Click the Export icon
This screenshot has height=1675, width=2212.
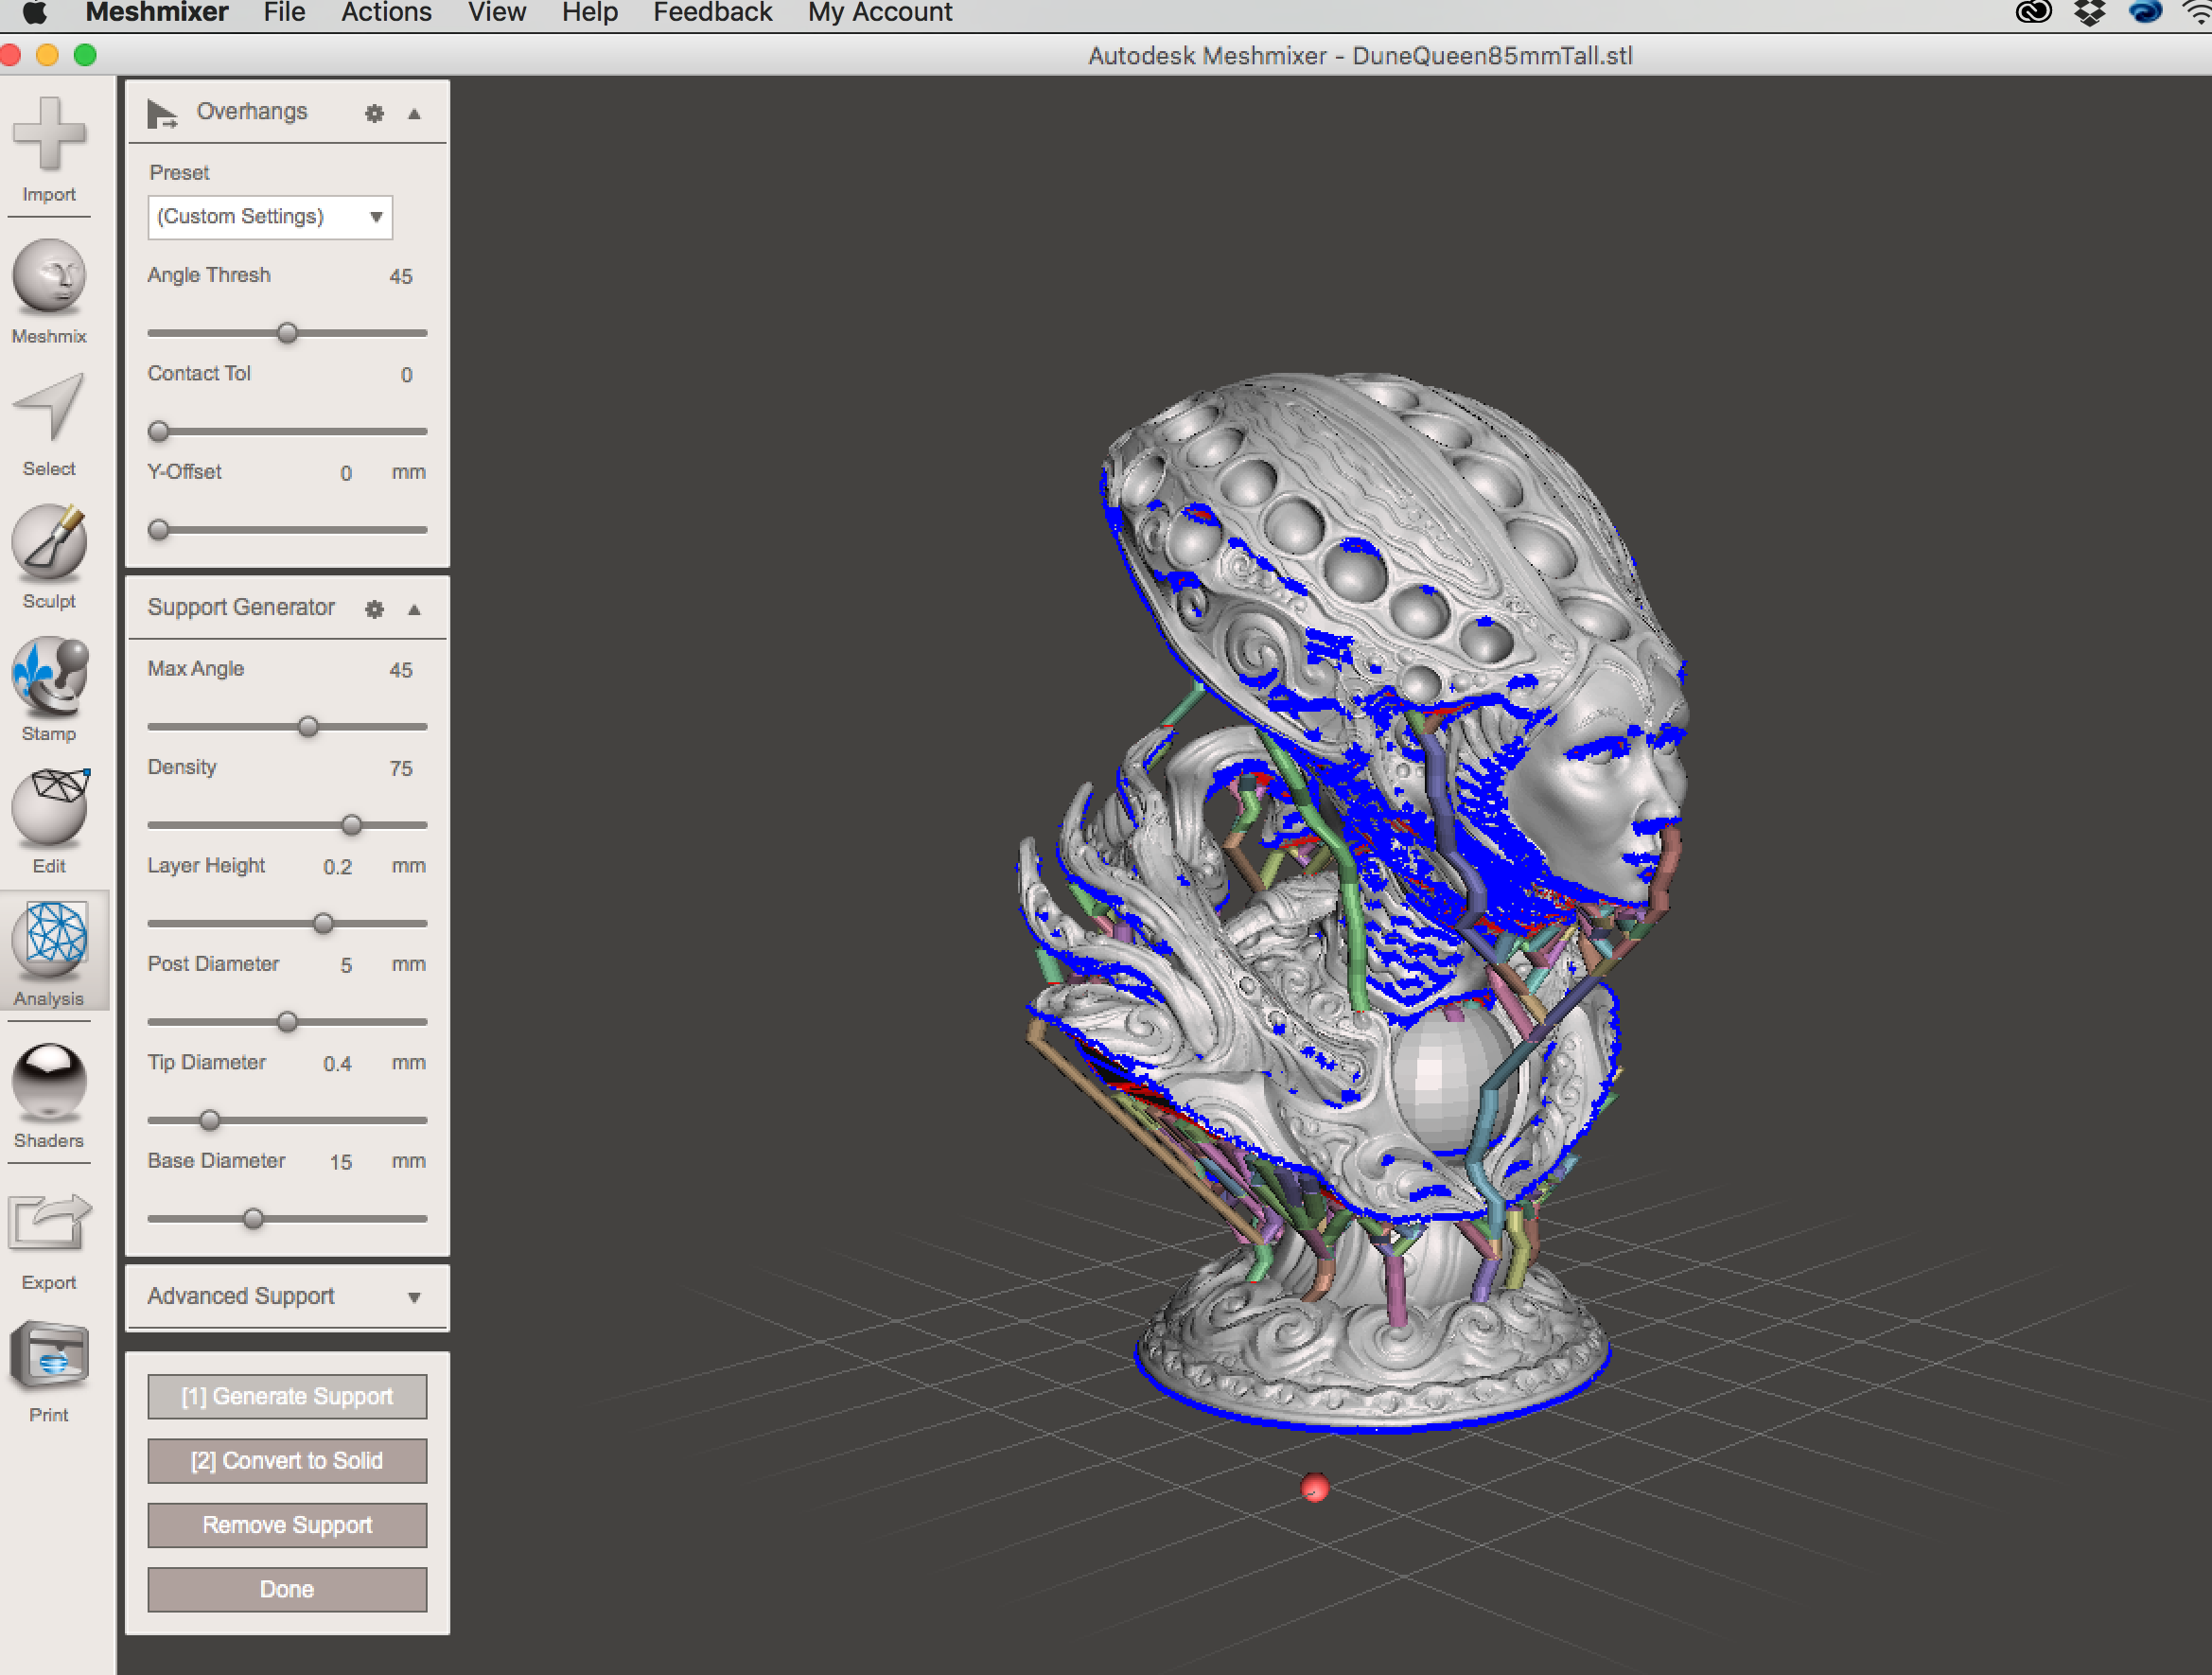click(x=49, y=1223)
